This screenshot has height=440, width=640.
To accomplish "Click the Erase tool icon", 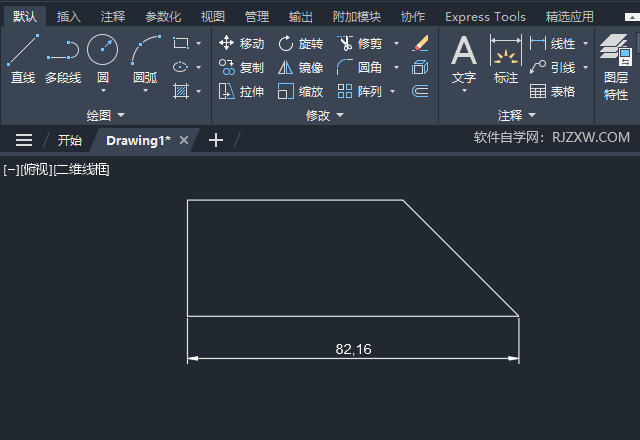I will (420, 43).
